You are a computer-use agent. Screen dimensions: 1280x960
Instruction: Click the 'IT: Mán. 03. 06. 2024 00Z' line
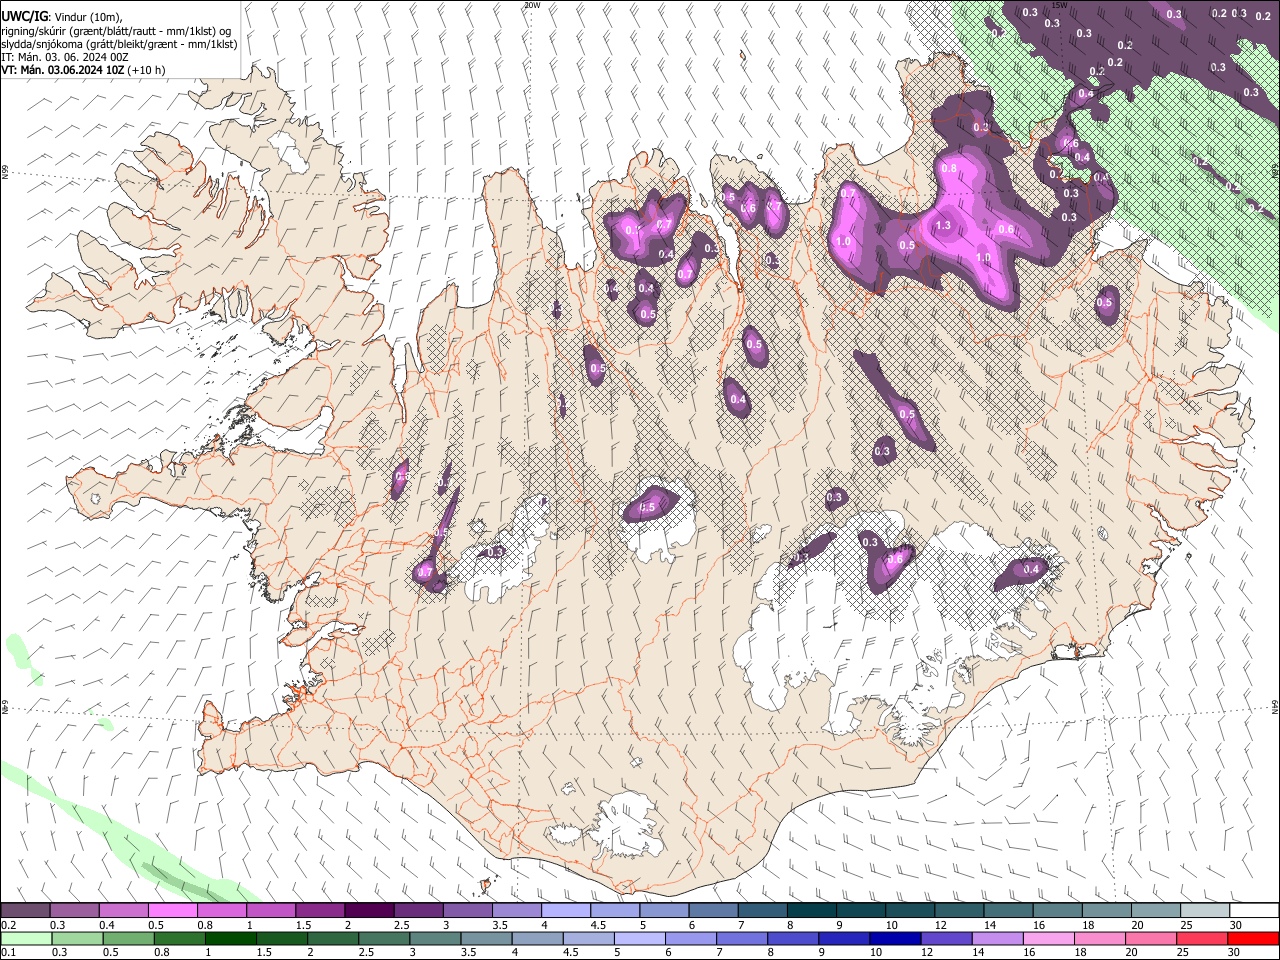[x=65, y=57]
